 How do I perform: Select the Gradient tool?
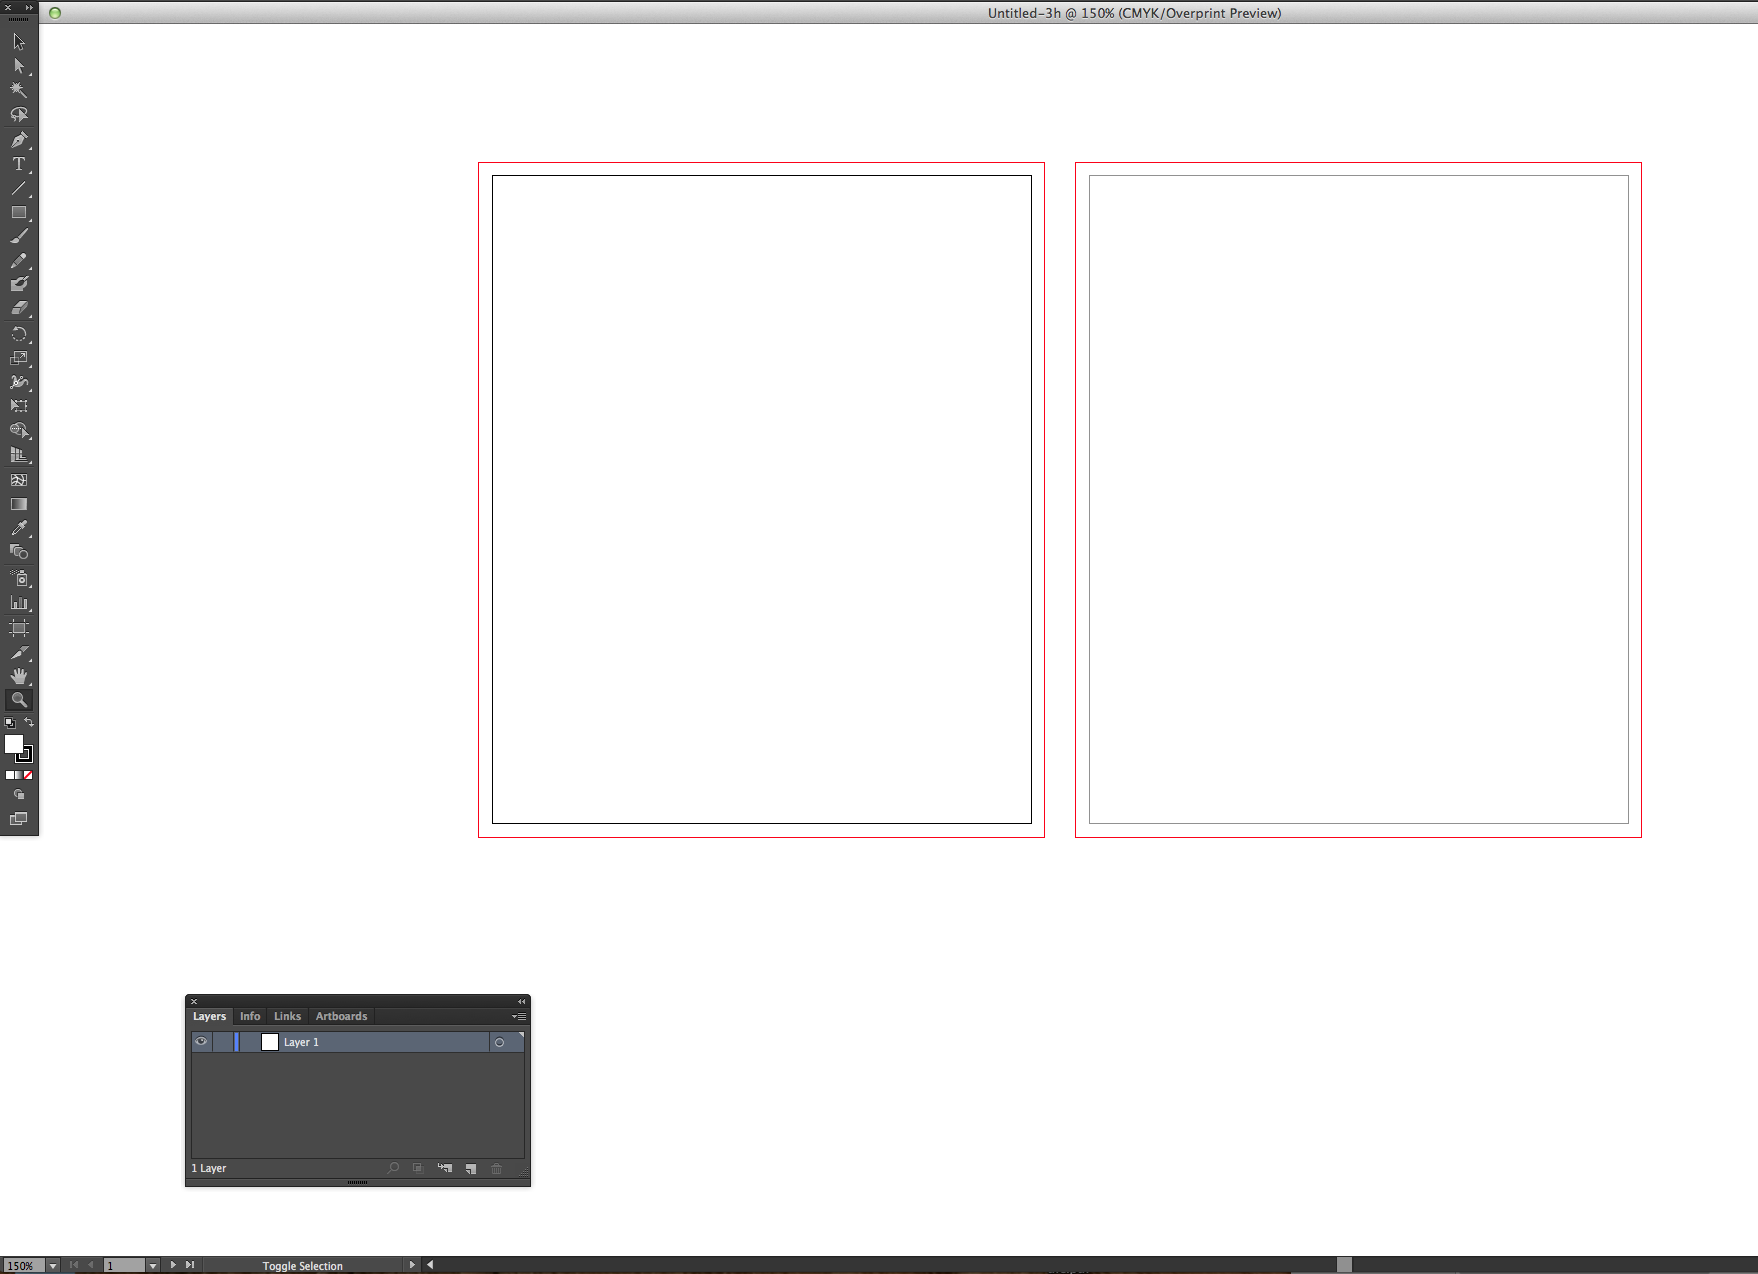[19, 504]
